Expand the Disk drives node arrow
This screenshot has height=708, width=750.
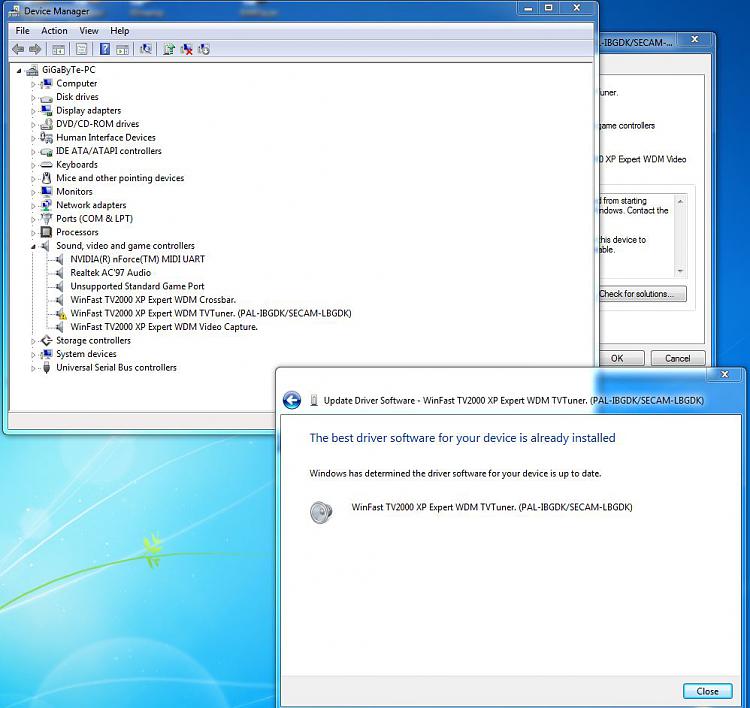coord(33,98)
